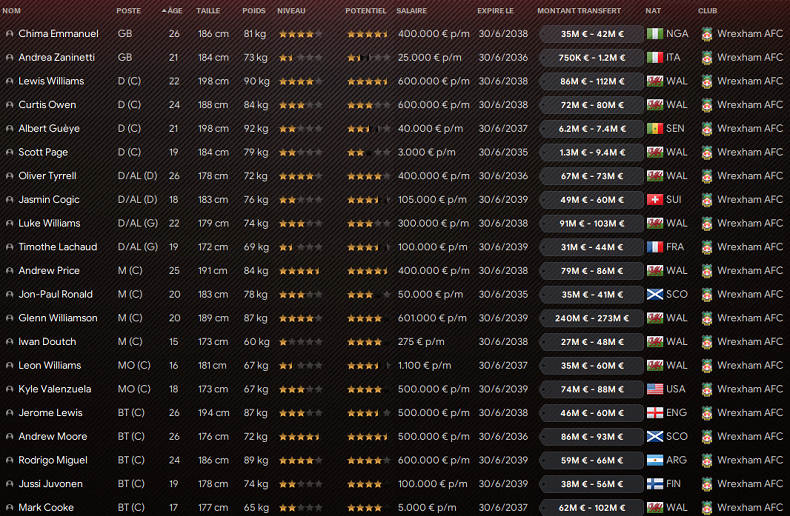Click the Wrexham AFC badge in Chima Emmanuel's row

[x=707, y=33]
